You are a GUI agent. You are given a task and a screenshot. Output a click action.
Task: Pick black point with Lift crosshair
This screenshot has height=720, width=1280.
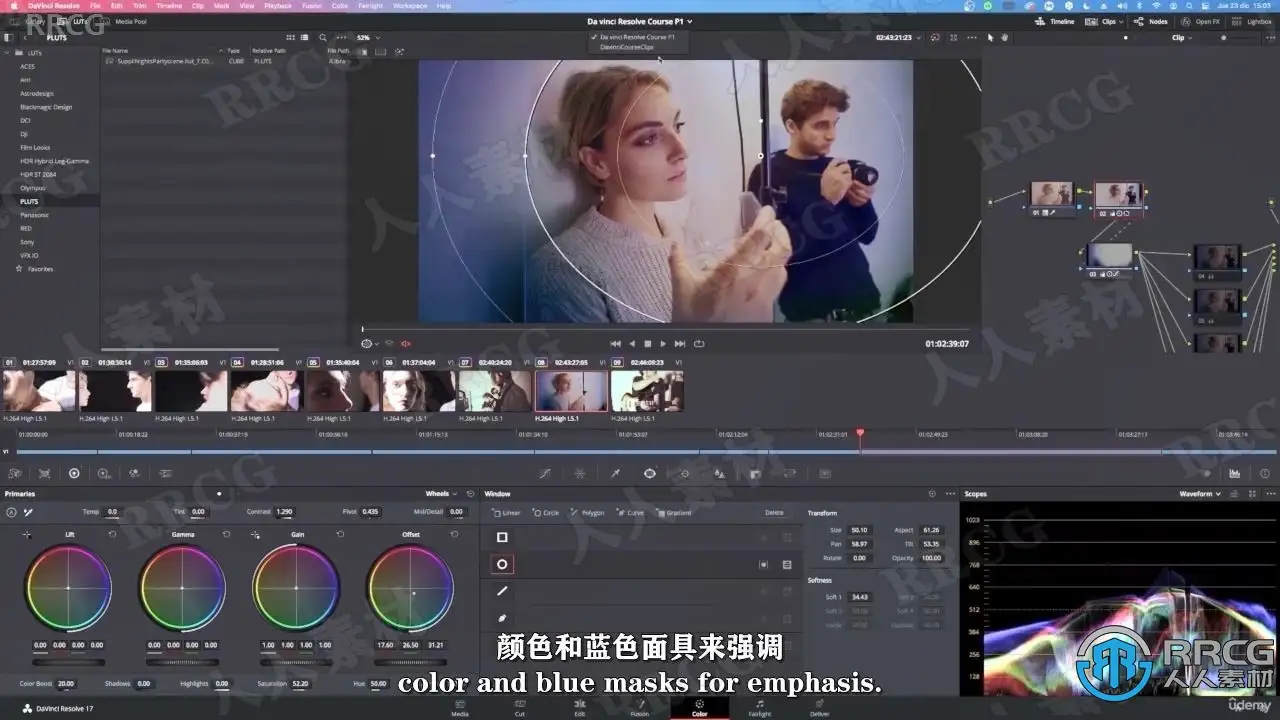[27, 535]
